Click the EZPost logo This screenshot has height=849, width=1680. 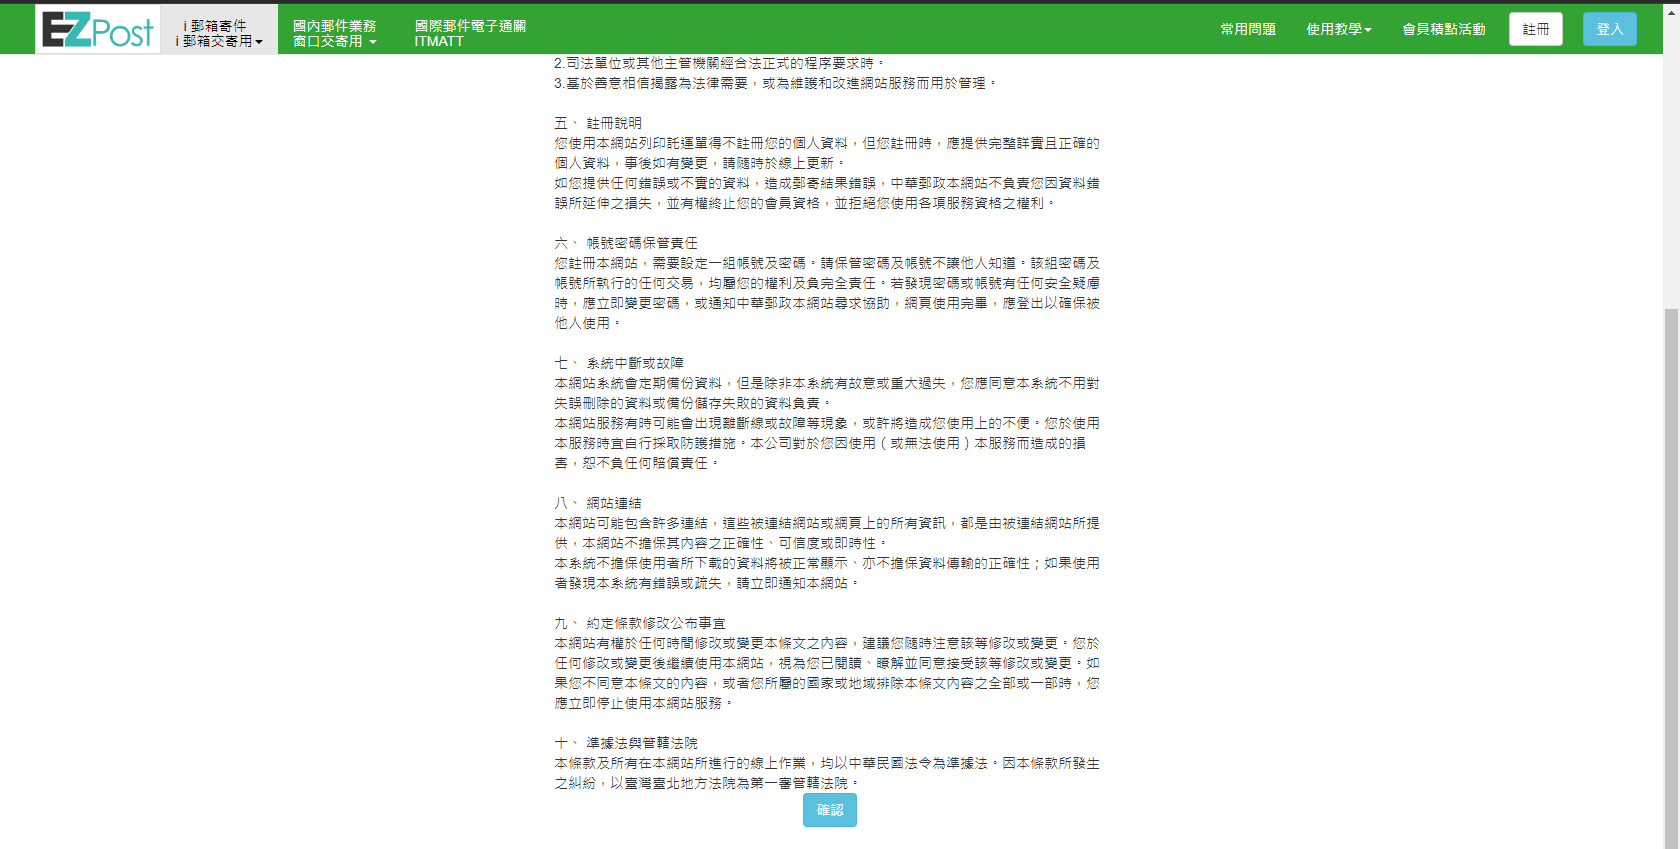[98, 30]
